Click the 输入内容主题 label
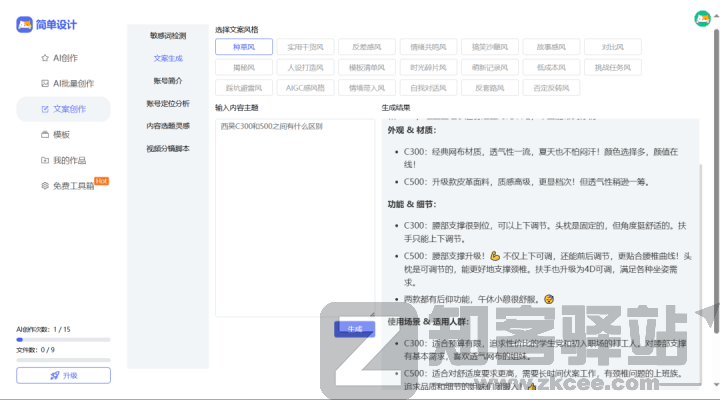This screenshot has height=400, width=720. 237,108
